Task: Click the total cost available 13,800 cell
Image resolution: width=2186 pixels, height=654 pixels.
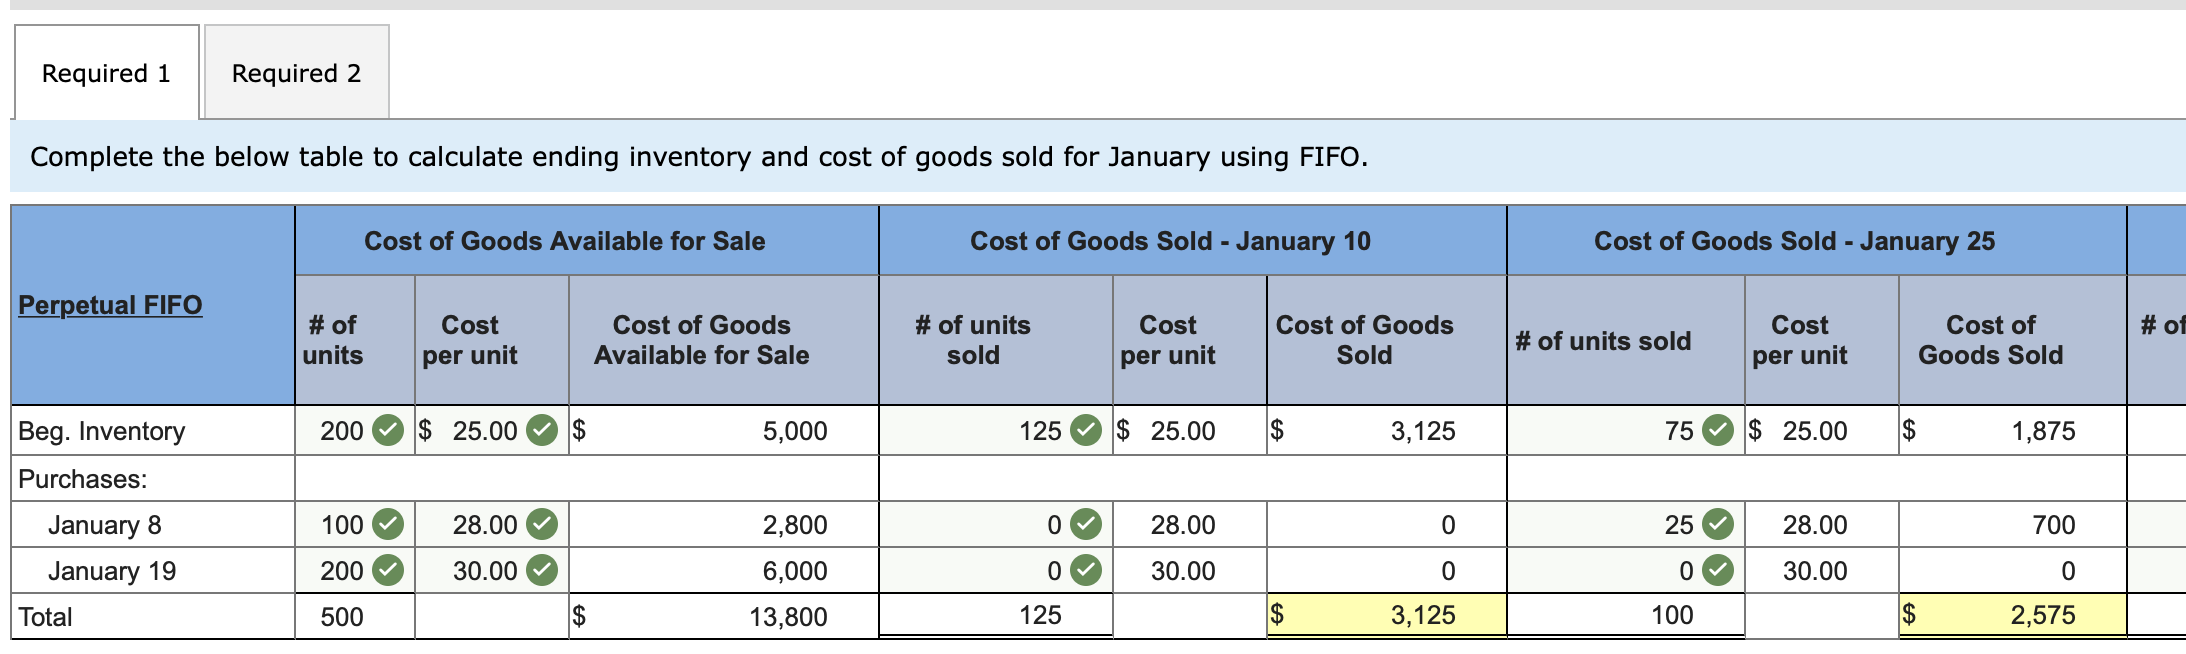Action: 724,616
